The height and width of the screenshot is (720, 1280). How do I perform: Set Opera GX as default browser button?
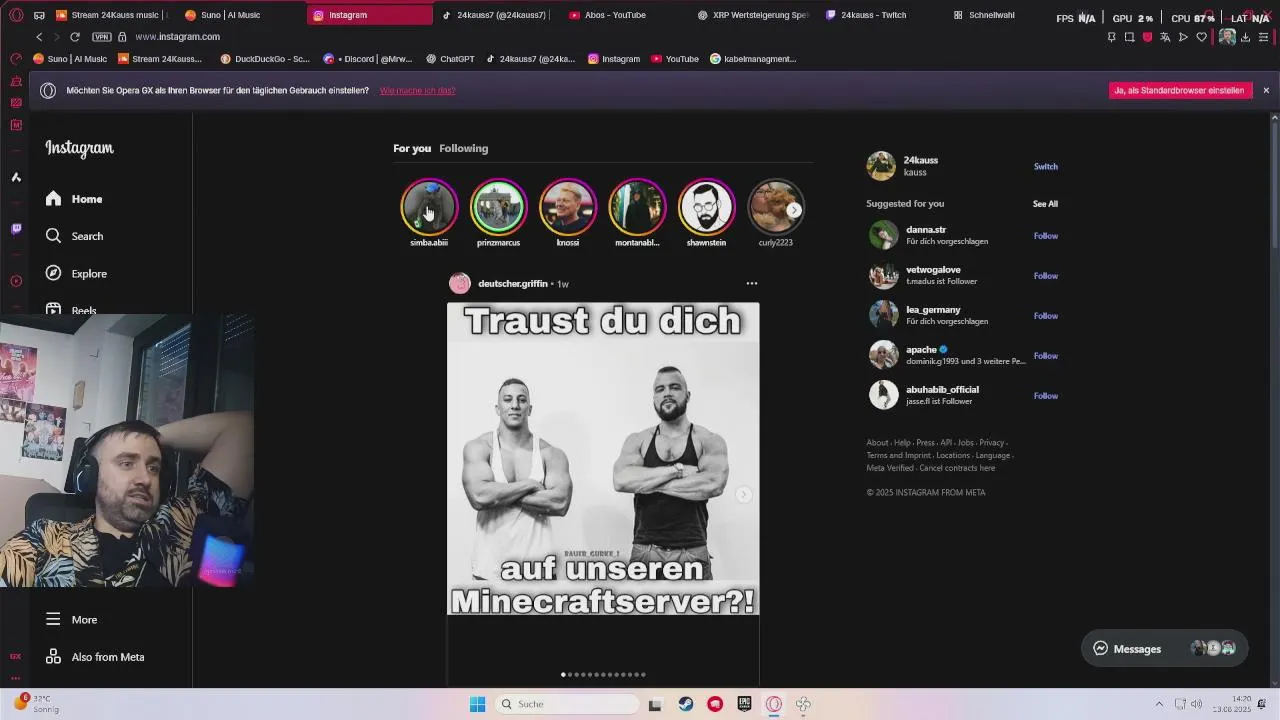(1180, 90)
